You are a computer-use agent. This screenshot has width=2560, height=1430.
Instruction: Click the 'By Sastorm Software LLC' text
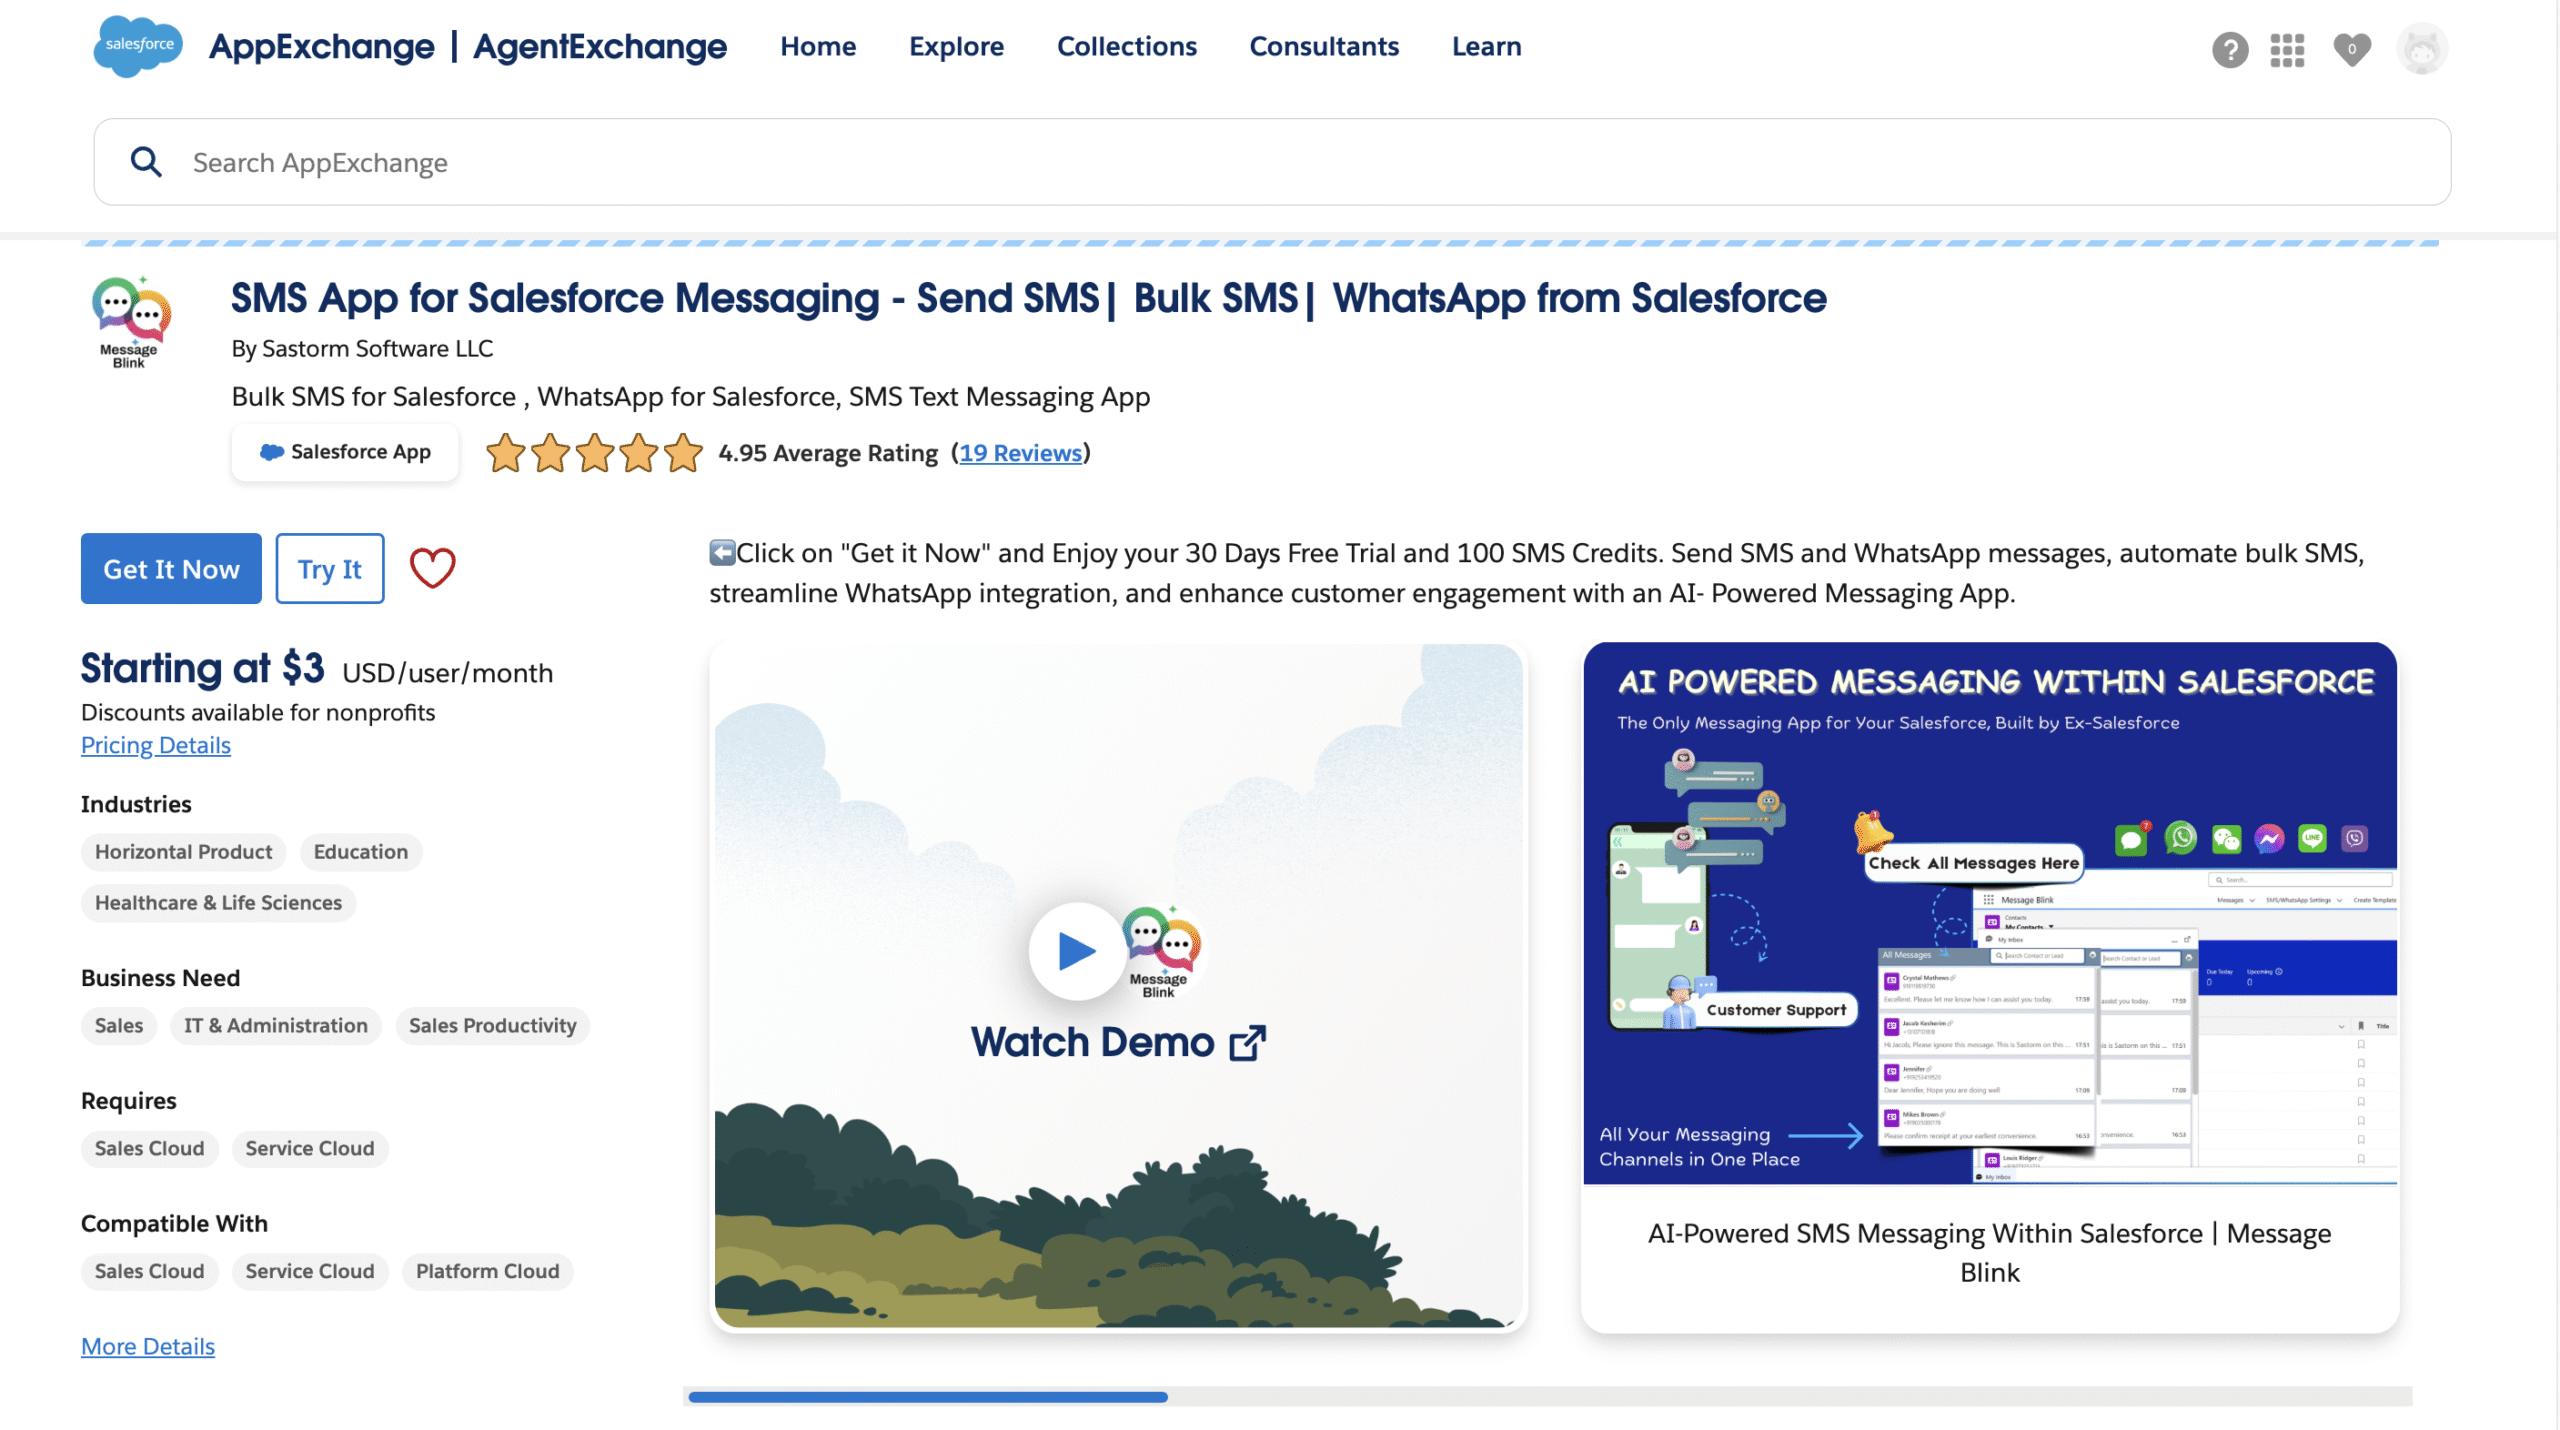point(362,348)
